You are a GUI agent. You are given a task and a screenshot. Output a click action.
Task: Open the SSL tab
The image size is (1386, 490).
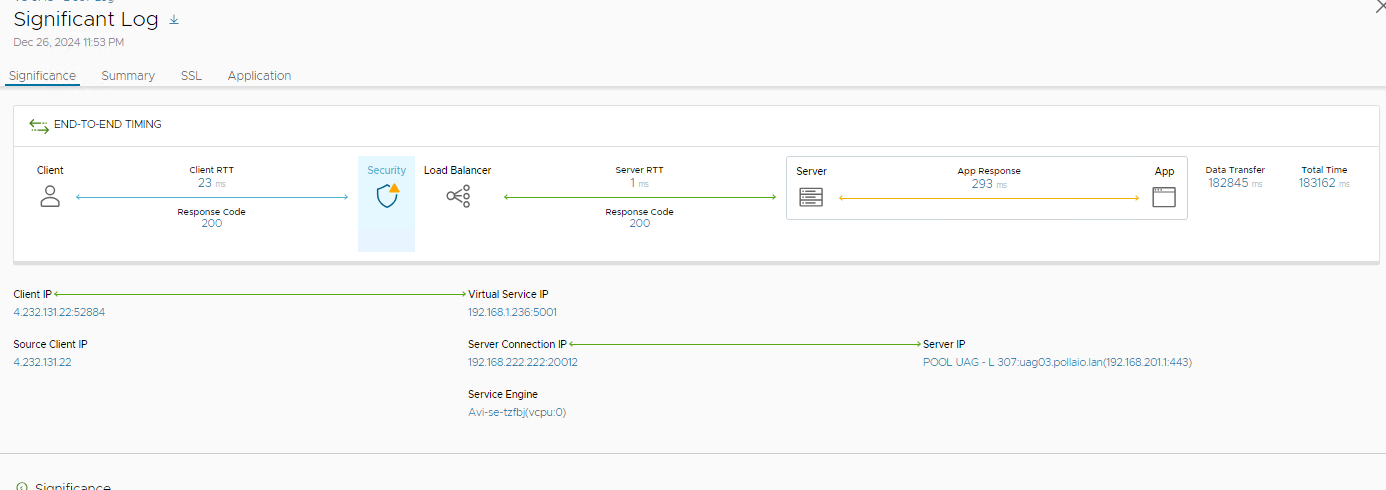pos(191,76)
